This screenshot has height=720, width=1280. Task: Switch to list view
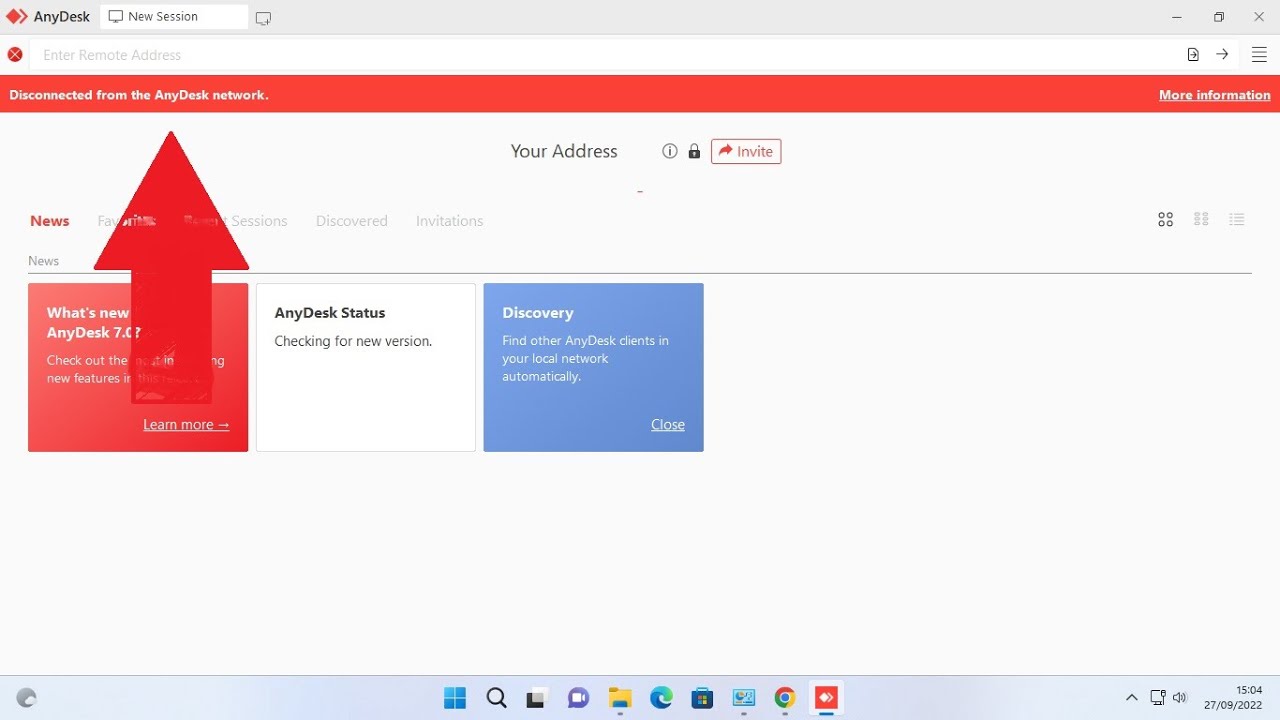(x=1237, y=220)
